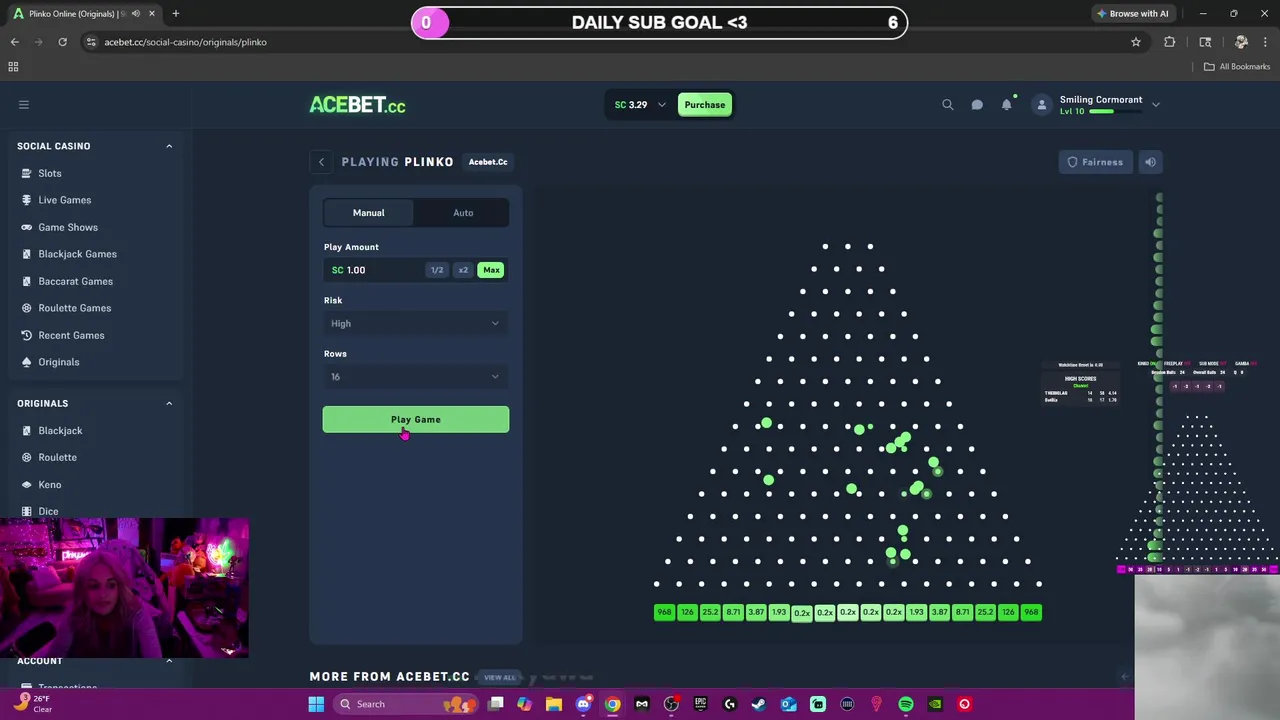Image resolution: width=1280 pixels, height=720 pixels.
Task: Open the Rows dropdown set to 16
Action: pyautogui.click(x=416, y=377)
